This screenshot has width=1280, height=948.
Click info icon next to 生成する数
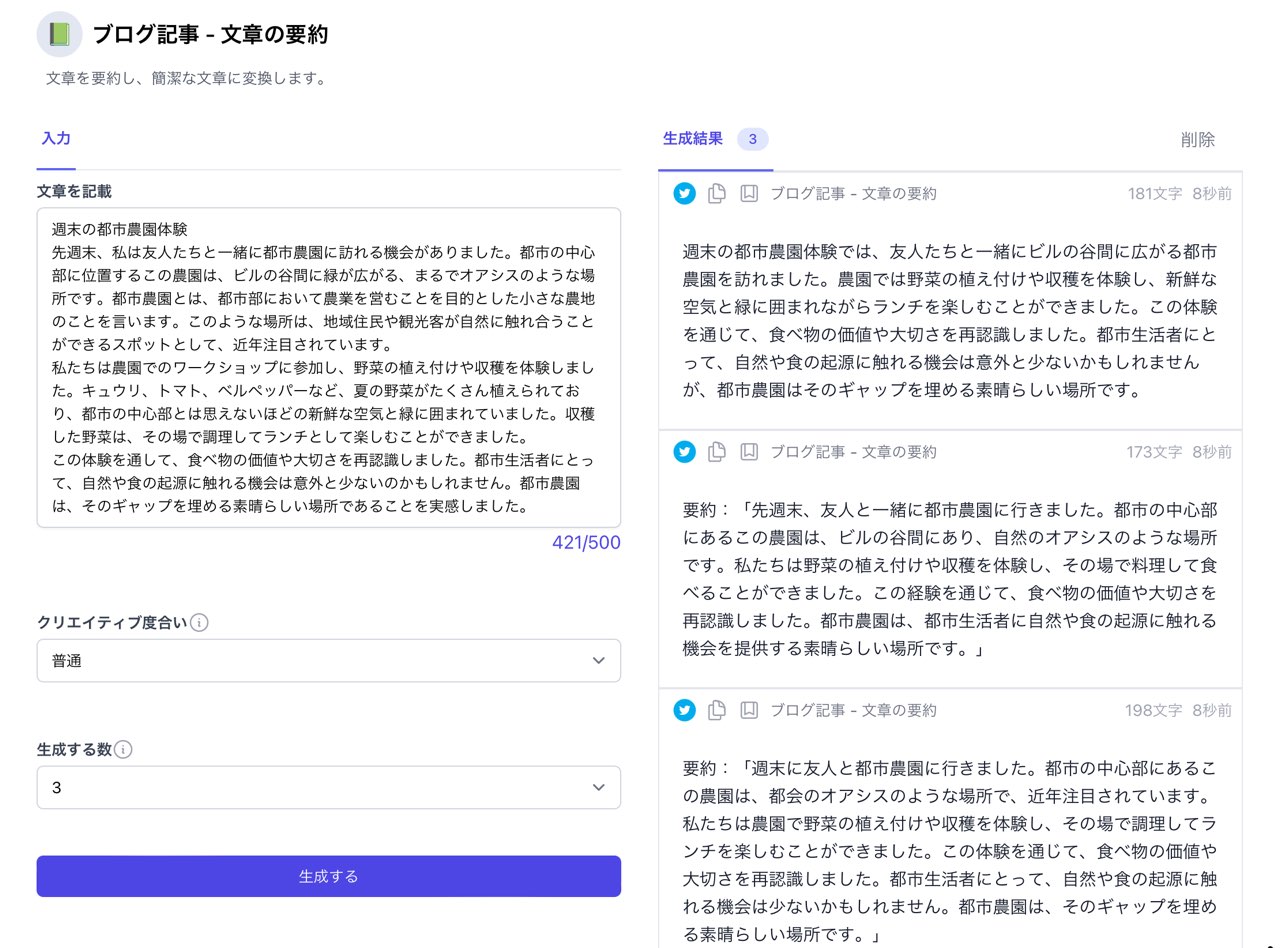(x=123, y=750)
